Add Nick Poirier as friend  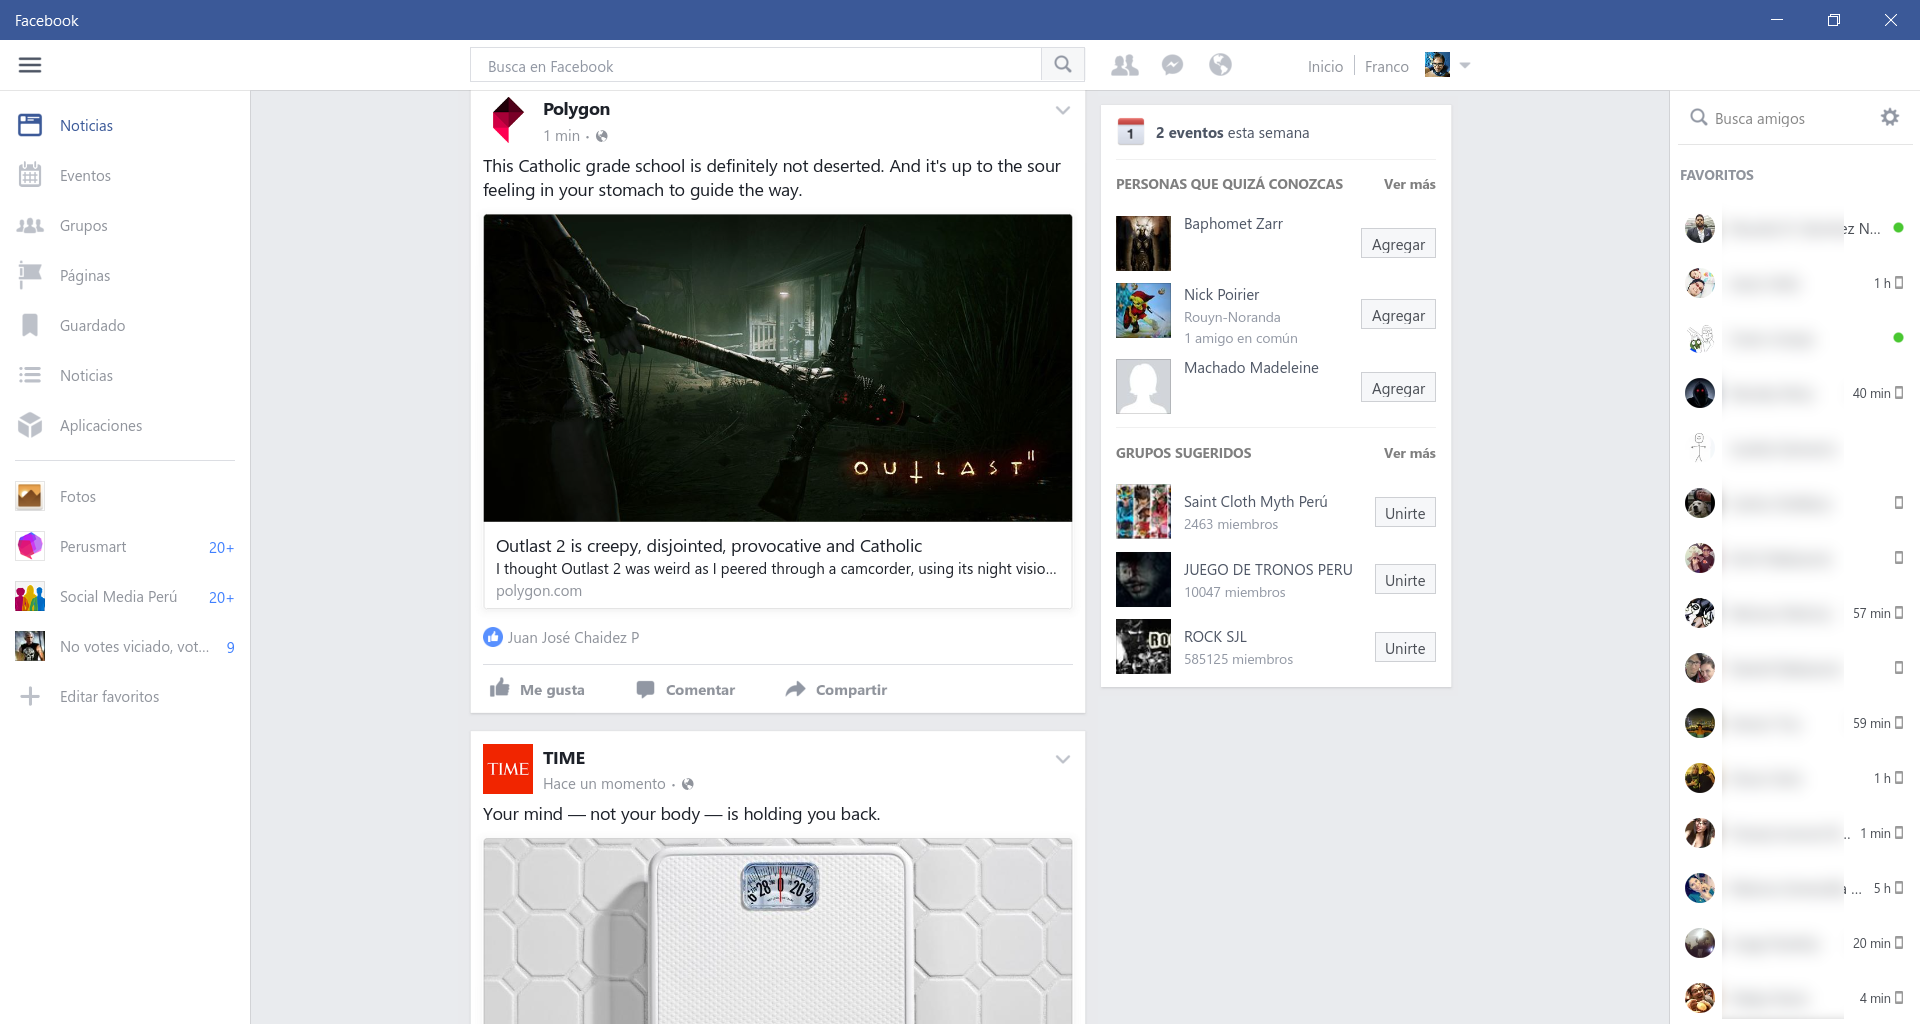1398,315
